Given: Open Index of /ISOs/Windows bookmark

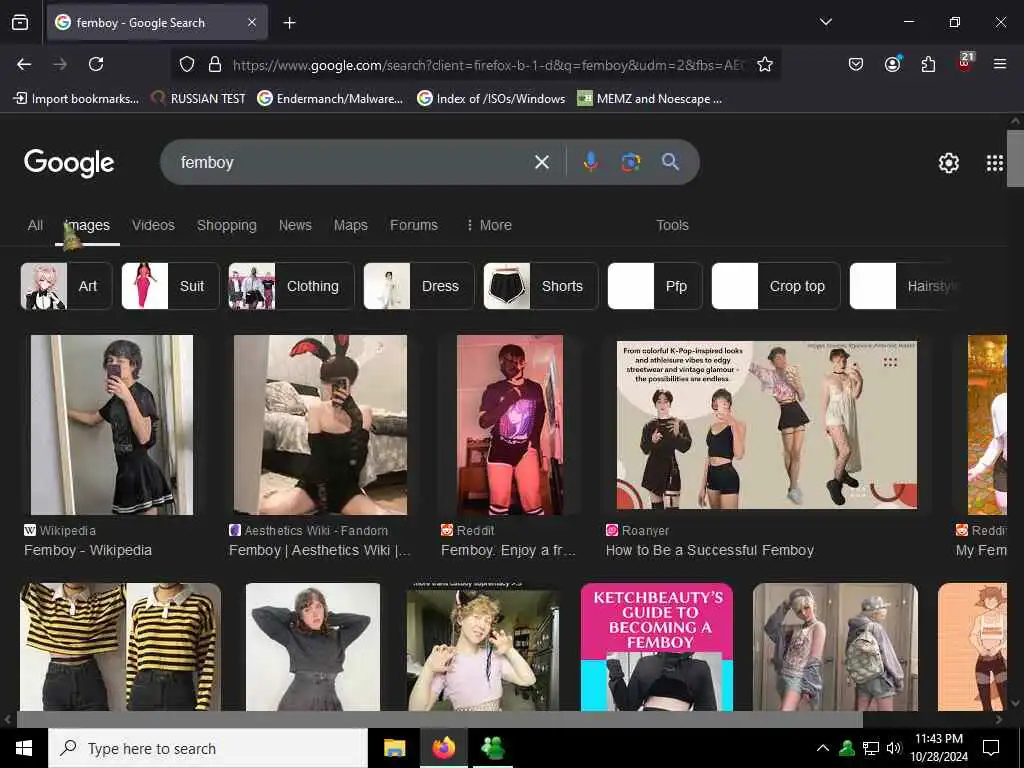Looking at the screenshot, I should 492,99.
